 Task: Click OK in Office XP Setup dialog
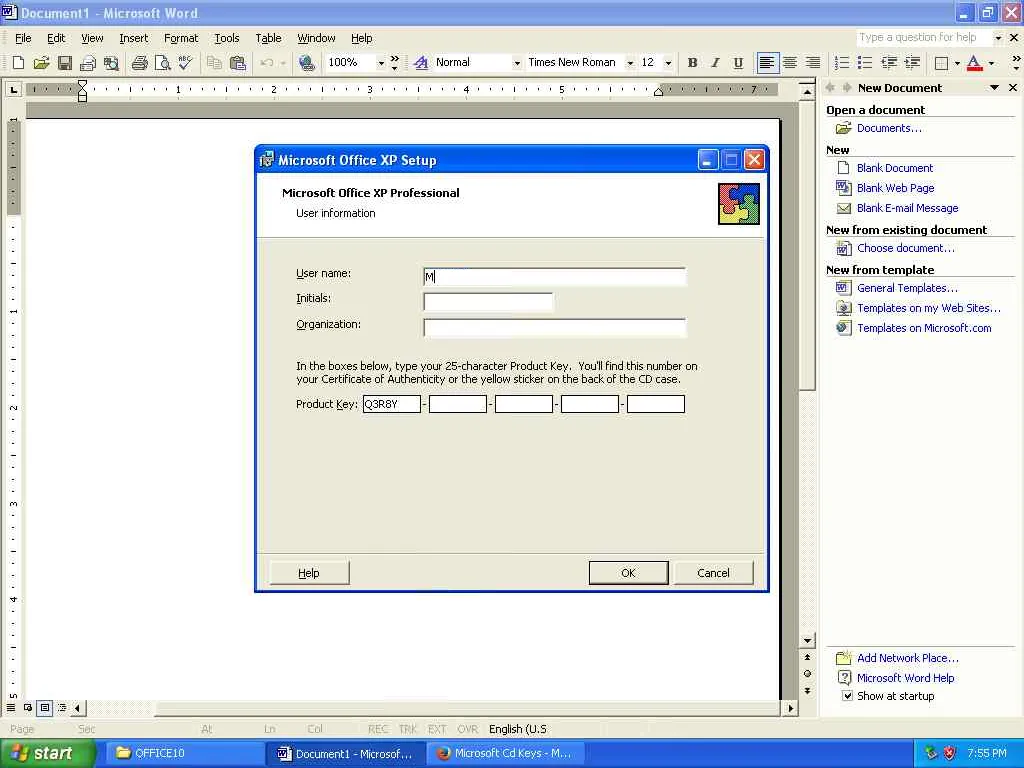(628, 573)
